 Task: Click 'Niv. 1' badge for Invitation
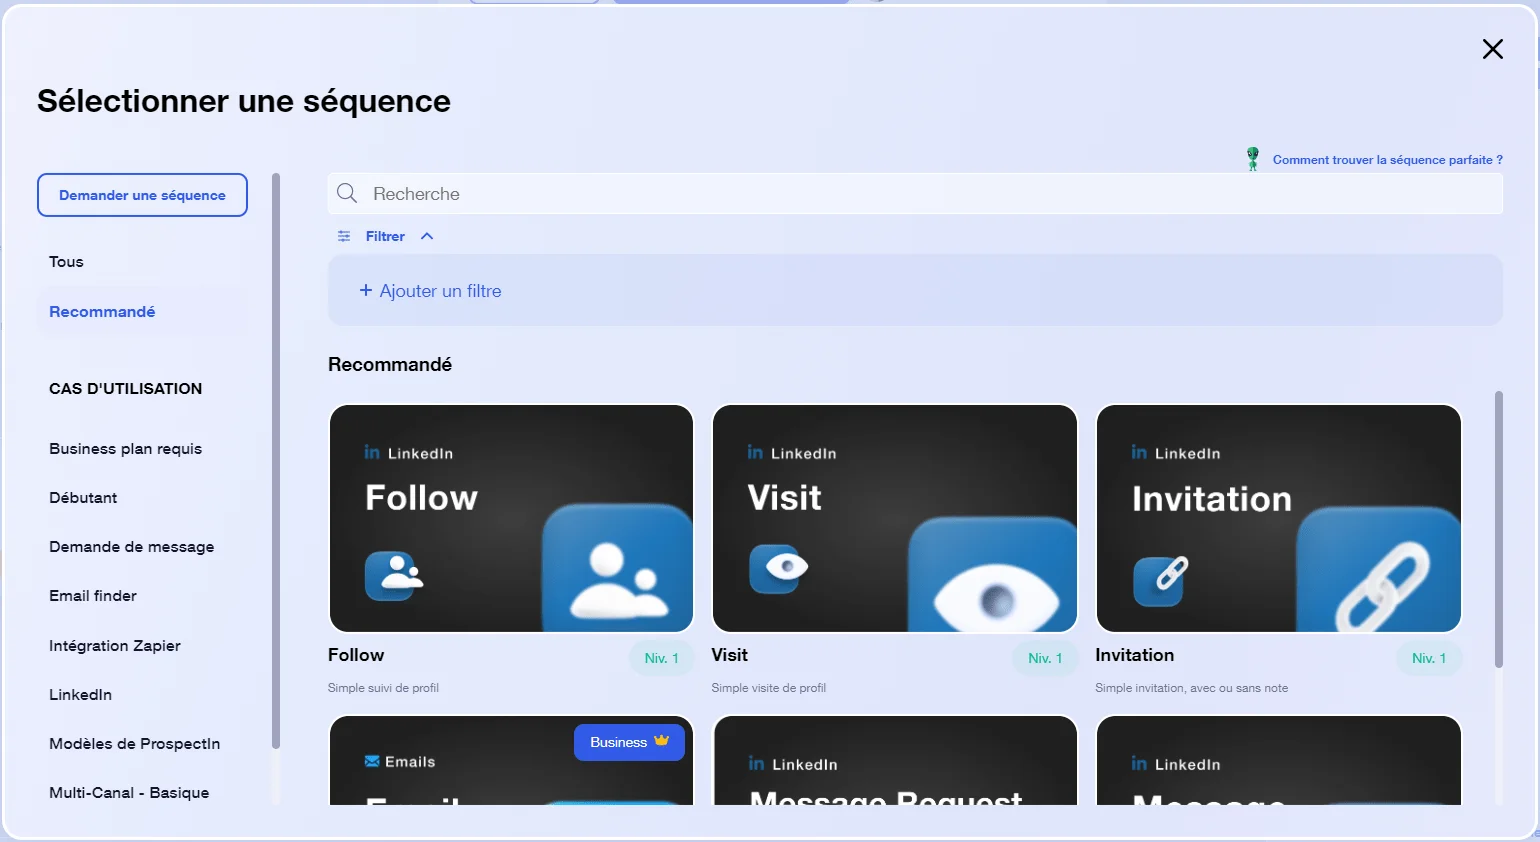point(1429,658)
